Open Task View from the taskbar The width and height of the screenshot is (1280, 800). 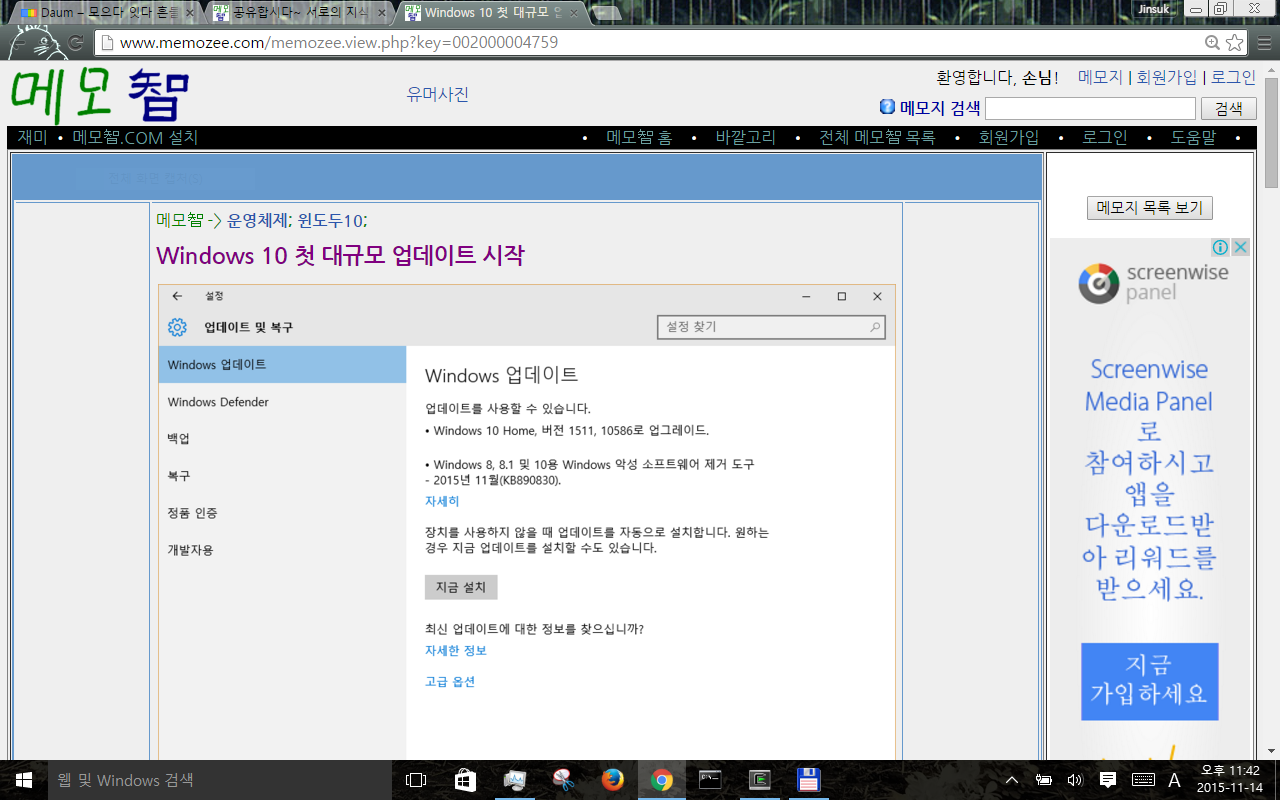tap(416, 780)
